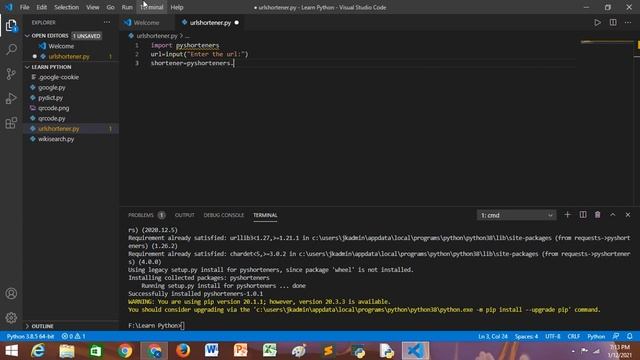Open Internet Explorer from taskbar
The height and width of the screenshot is (360, 640).
tap(38, 351)
